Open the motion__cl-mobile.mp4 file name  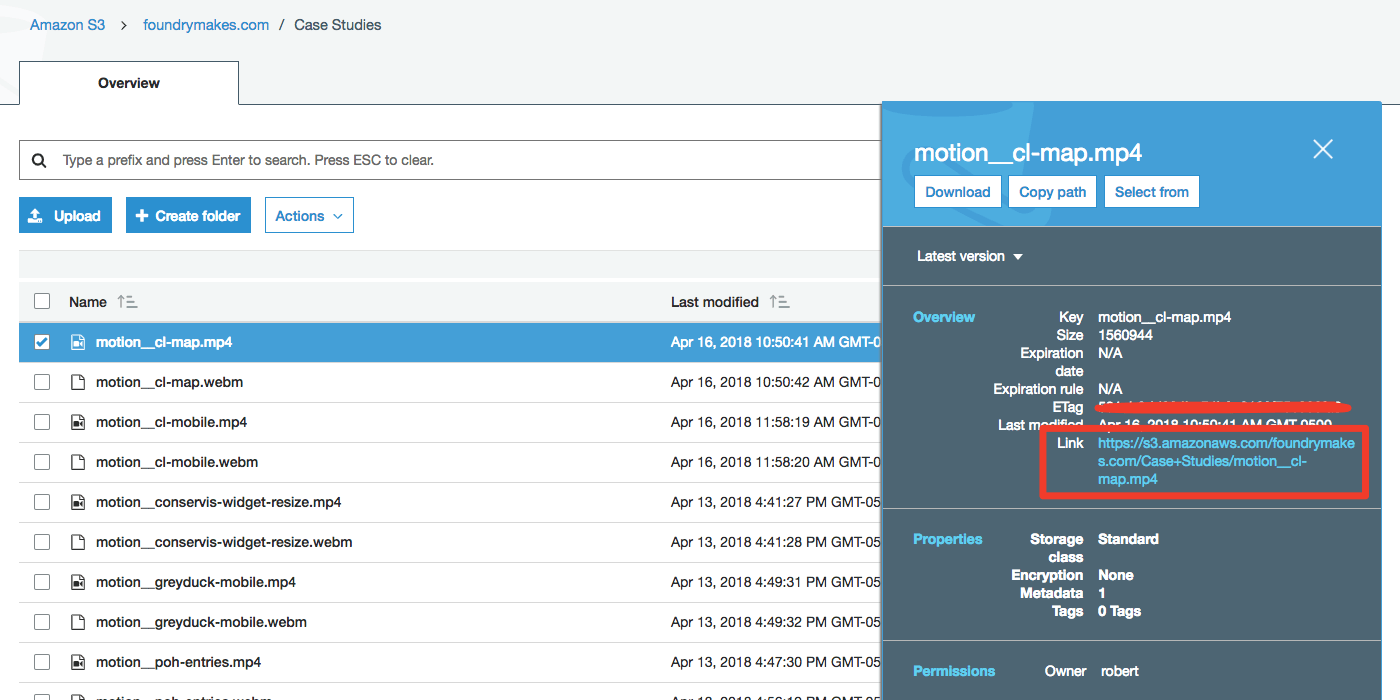(171, 422)
